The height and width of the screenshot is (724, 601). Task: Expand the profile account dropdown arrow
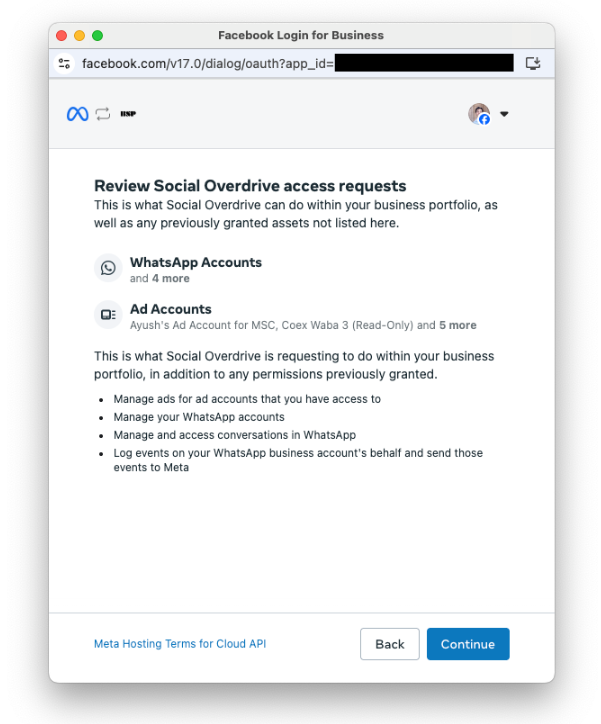click(504, 114)
